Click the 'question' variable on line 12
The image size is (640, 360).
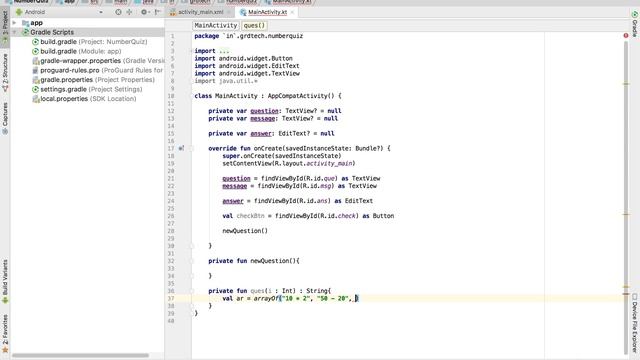point(264,111)
